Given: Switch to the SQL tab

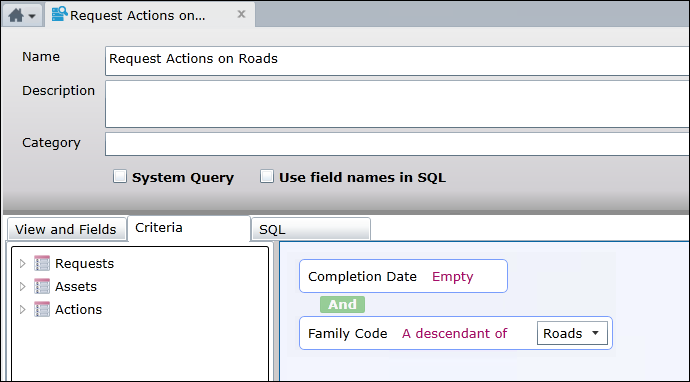Looking at the screenshot, I should (x=311, y=229).
